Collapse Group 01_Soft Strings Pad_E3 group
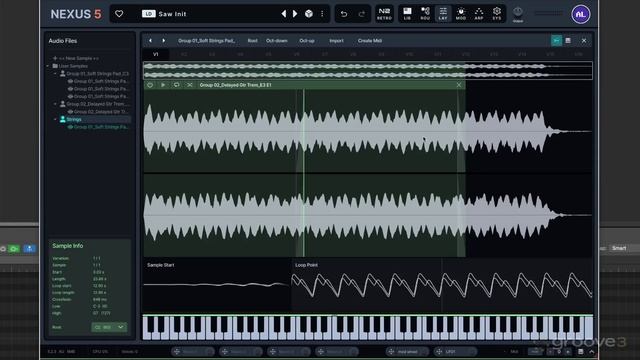The width and height of the screenshot is (640, 360). tap(56, 74)
